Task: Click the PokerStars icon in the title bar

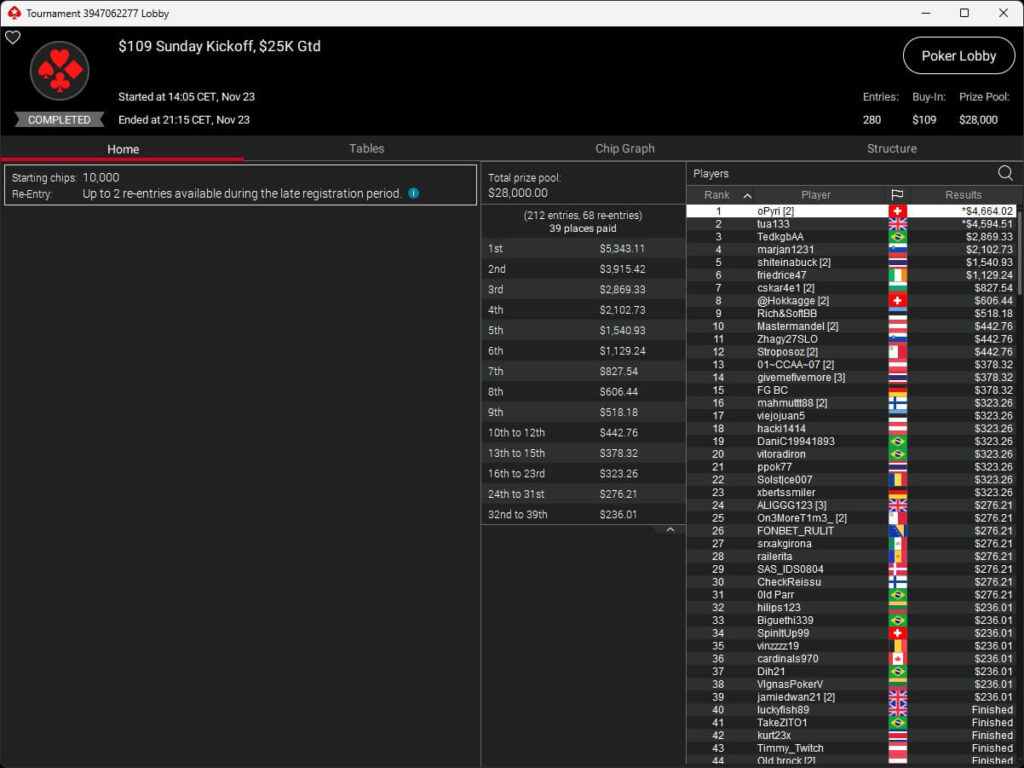Action: [13, 13]
